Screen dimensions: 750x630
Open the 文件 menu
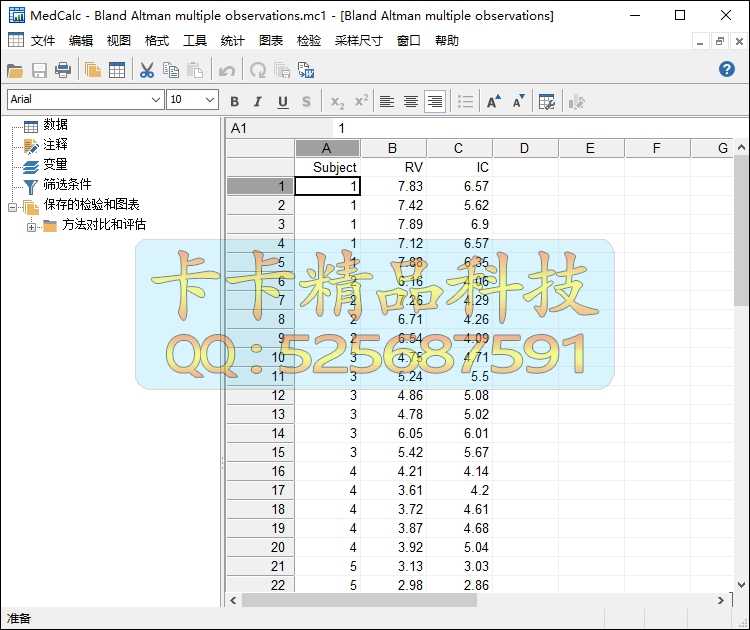click(43, 41)
